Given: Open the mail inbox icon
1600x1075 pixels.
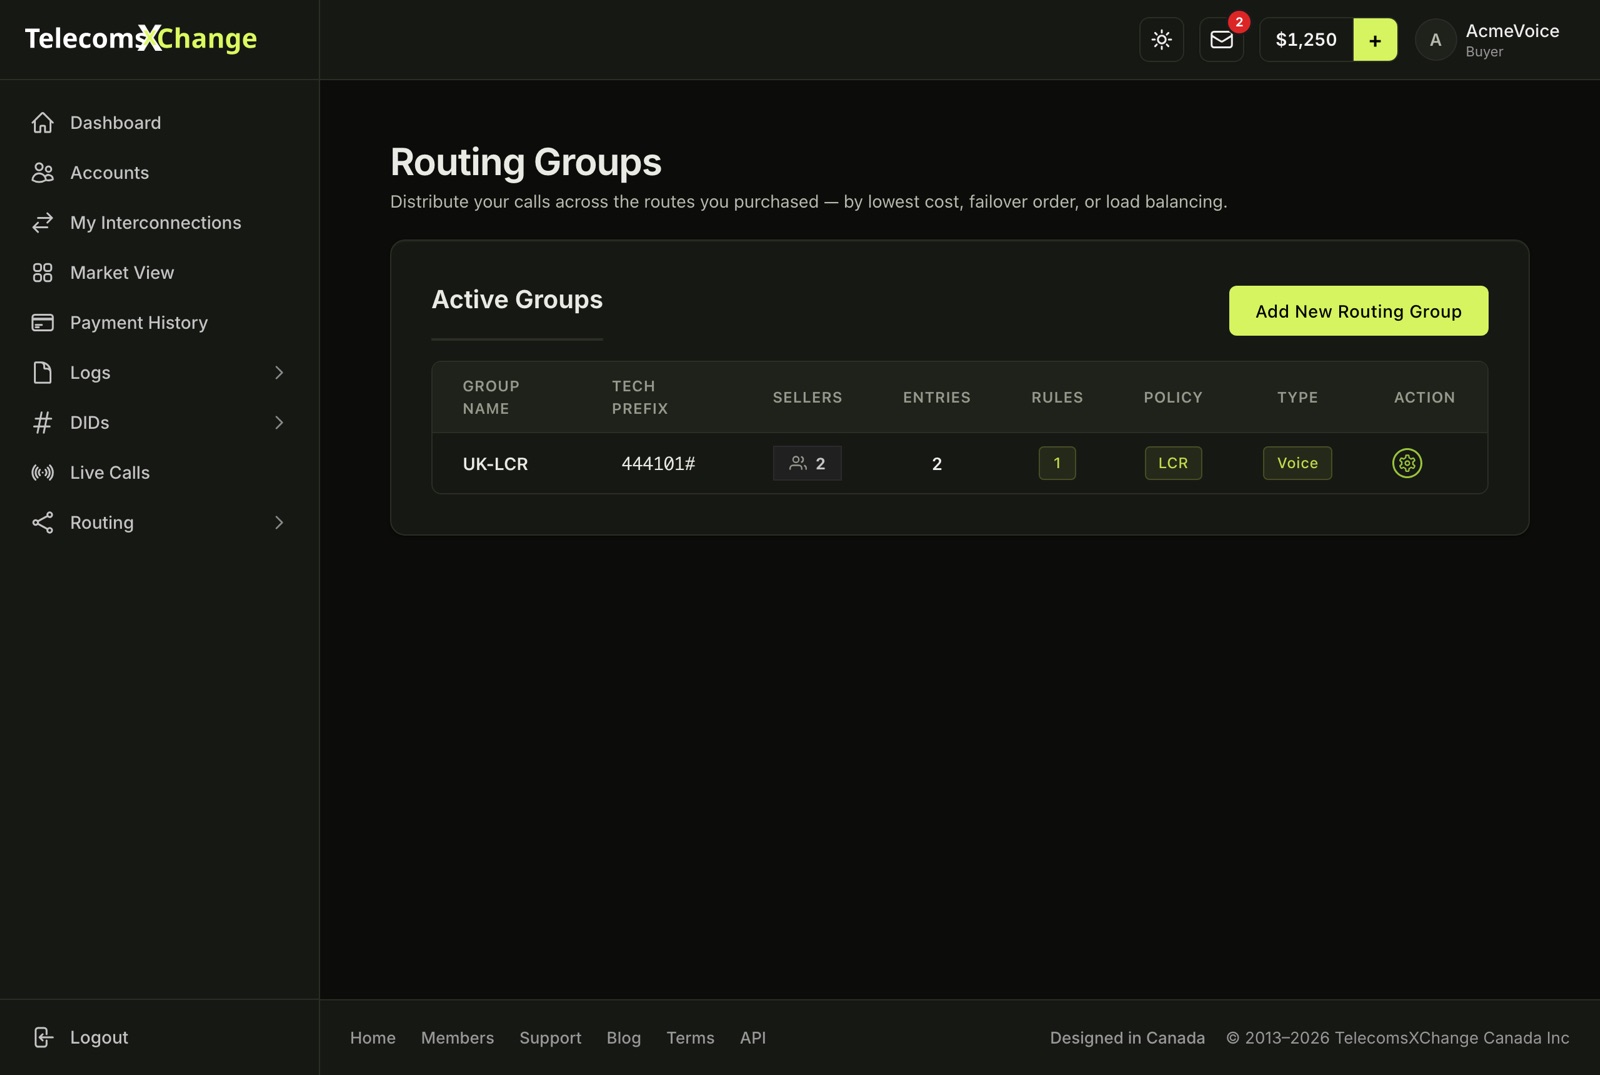Looking at the screenshot, I should [x=1221, y=40].
